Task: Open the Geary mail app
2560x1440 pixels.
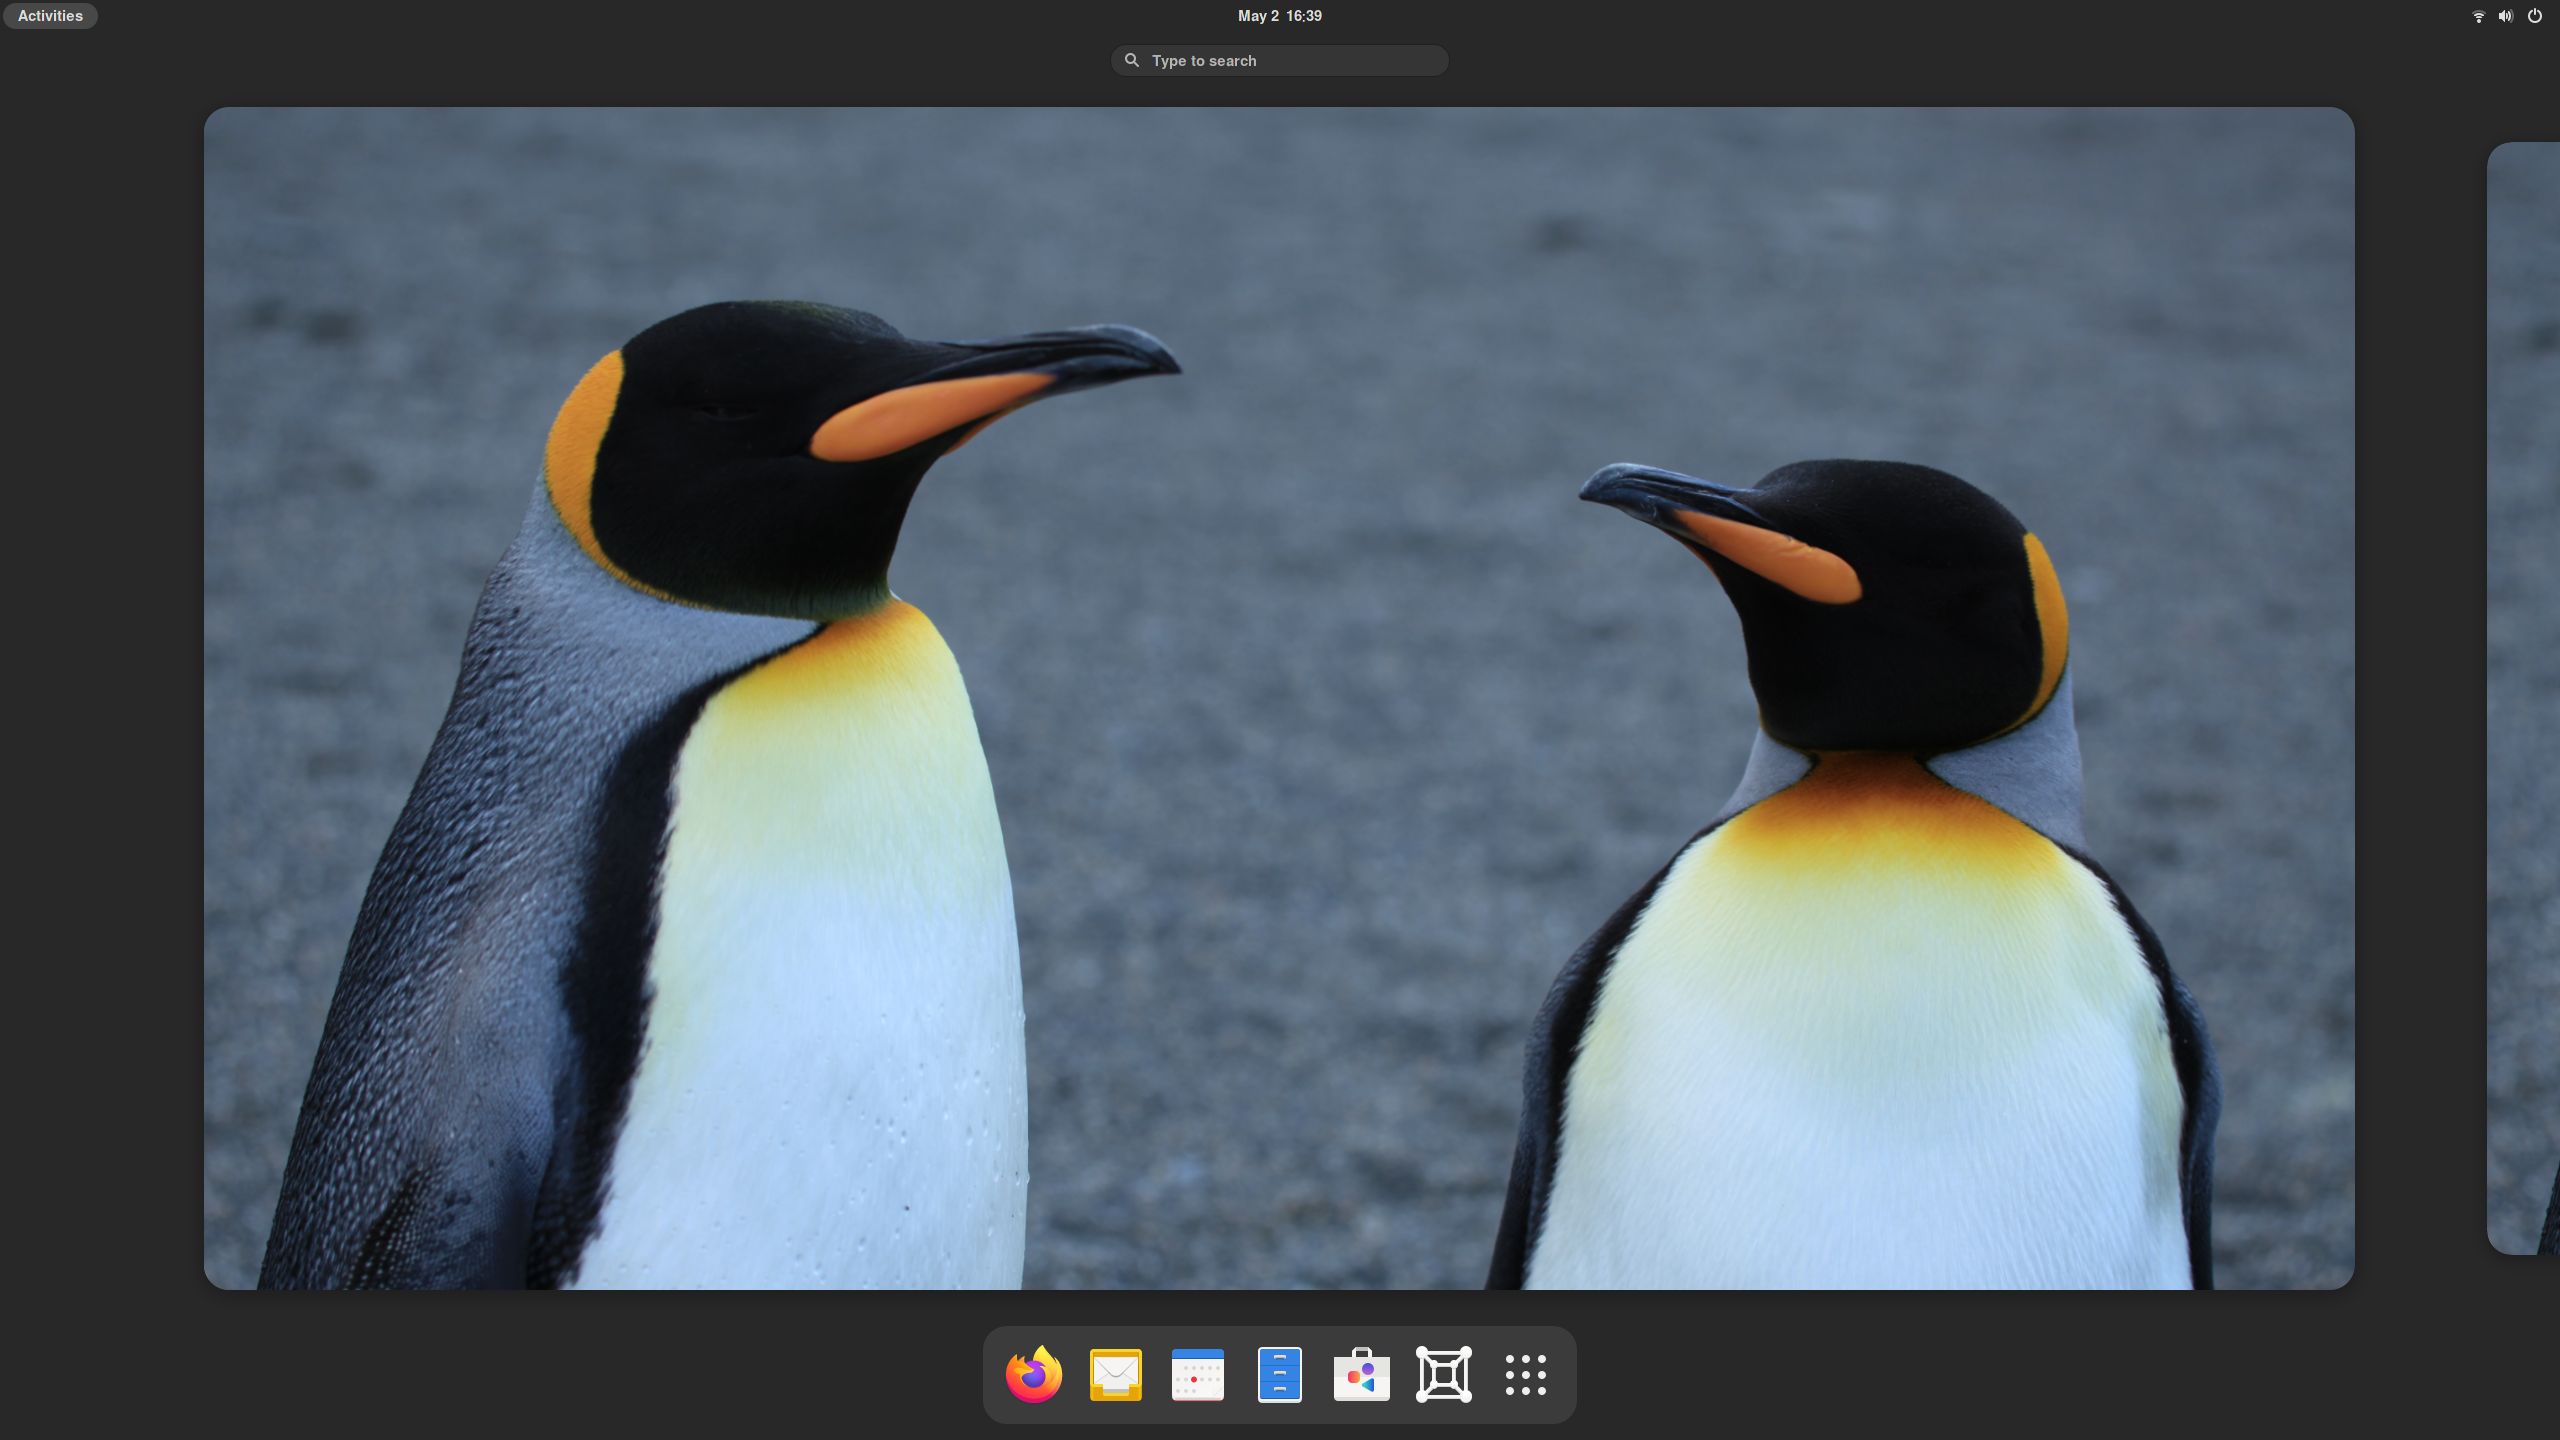Action: 1115,1374
